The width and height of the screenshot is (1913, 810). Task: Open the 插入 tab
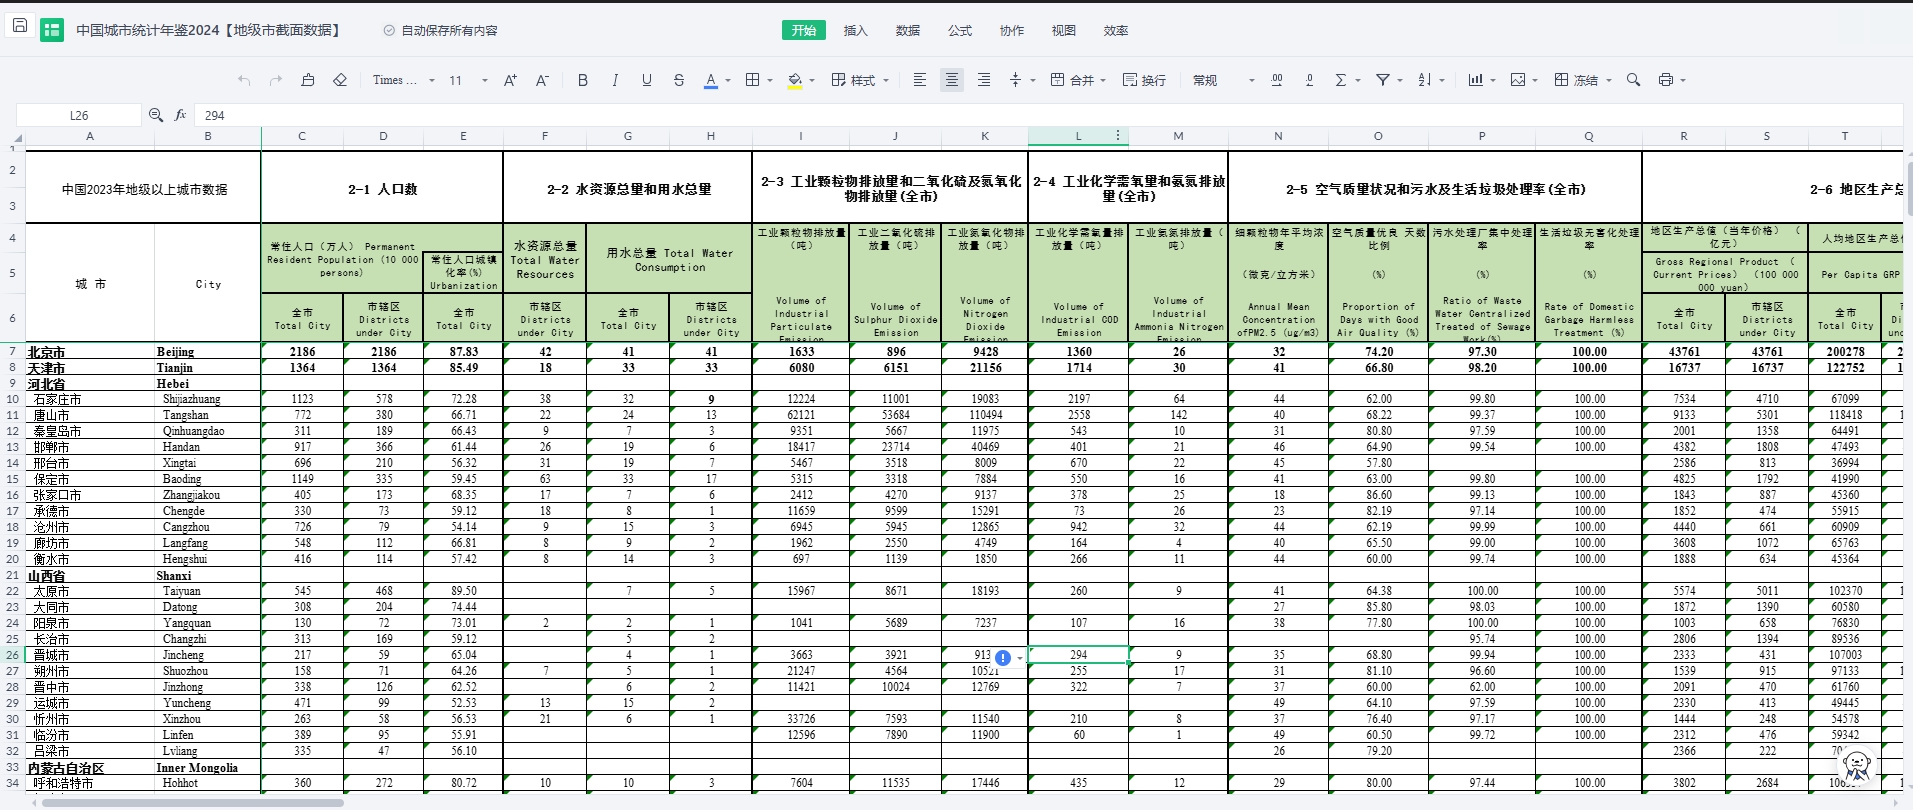click(x=856, y=30)
